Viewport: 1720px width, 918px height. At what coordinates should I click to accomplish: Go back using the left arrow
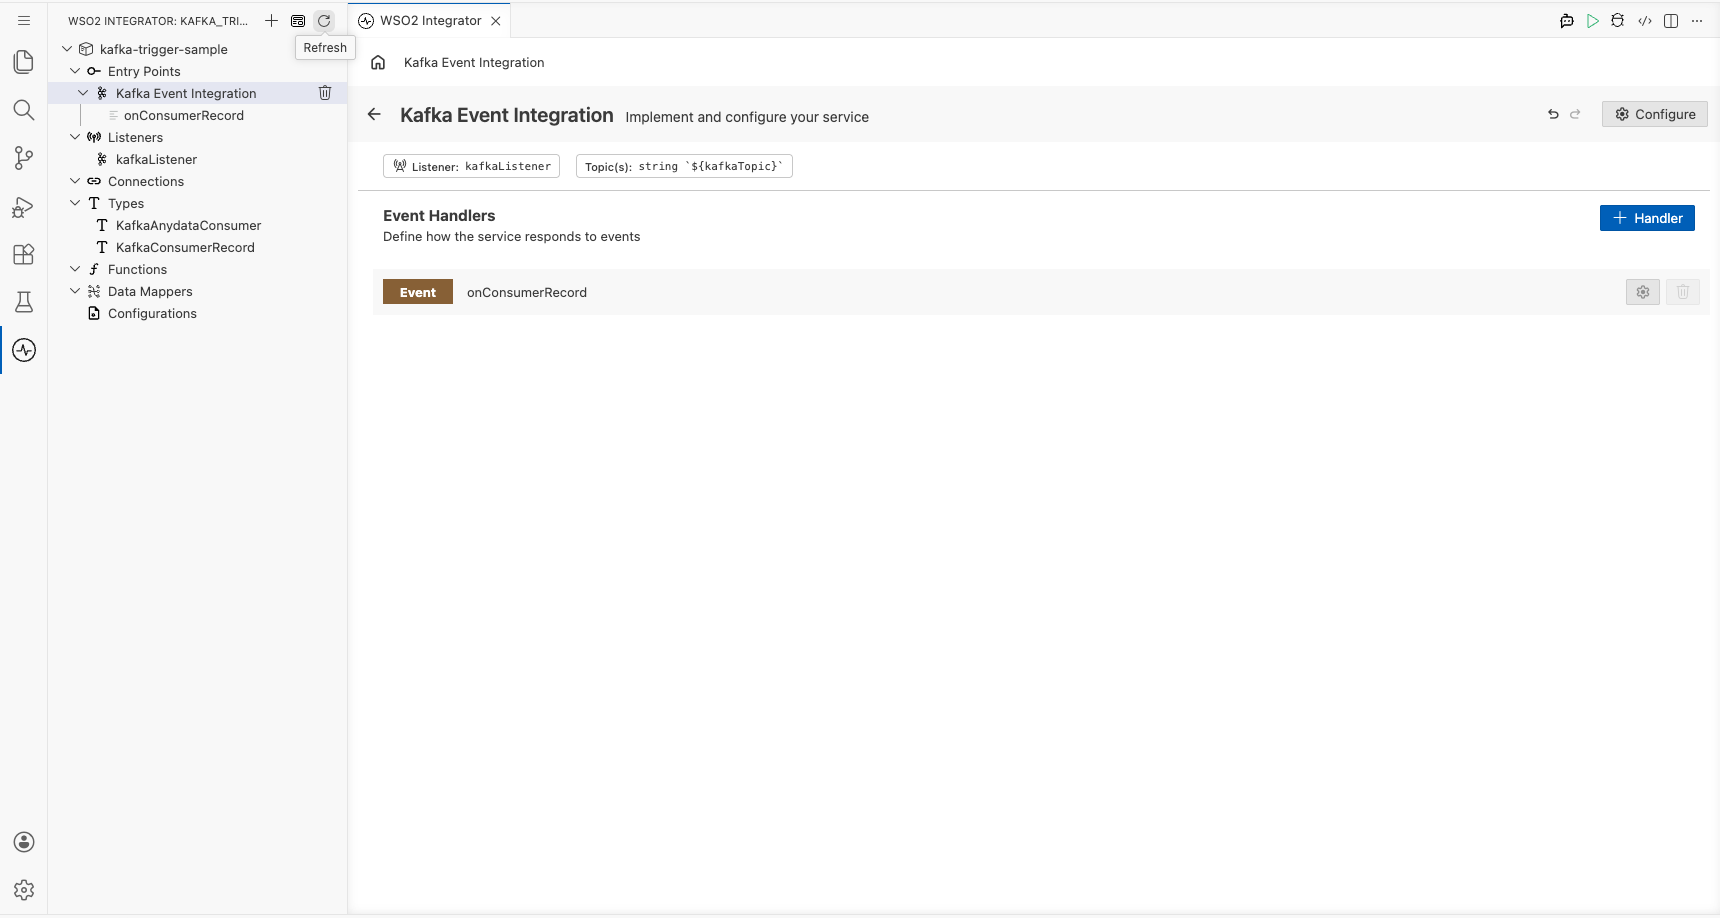[374, 115]
